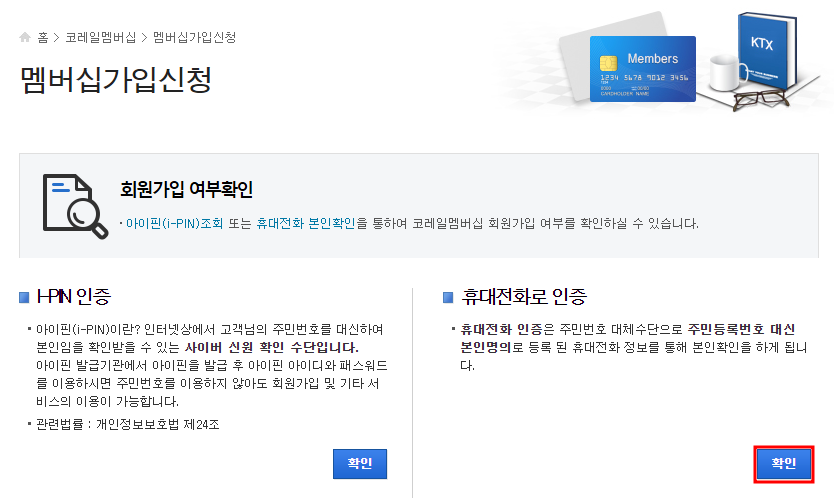Click the I-PIN 인증 section heading

coord(73,296)
